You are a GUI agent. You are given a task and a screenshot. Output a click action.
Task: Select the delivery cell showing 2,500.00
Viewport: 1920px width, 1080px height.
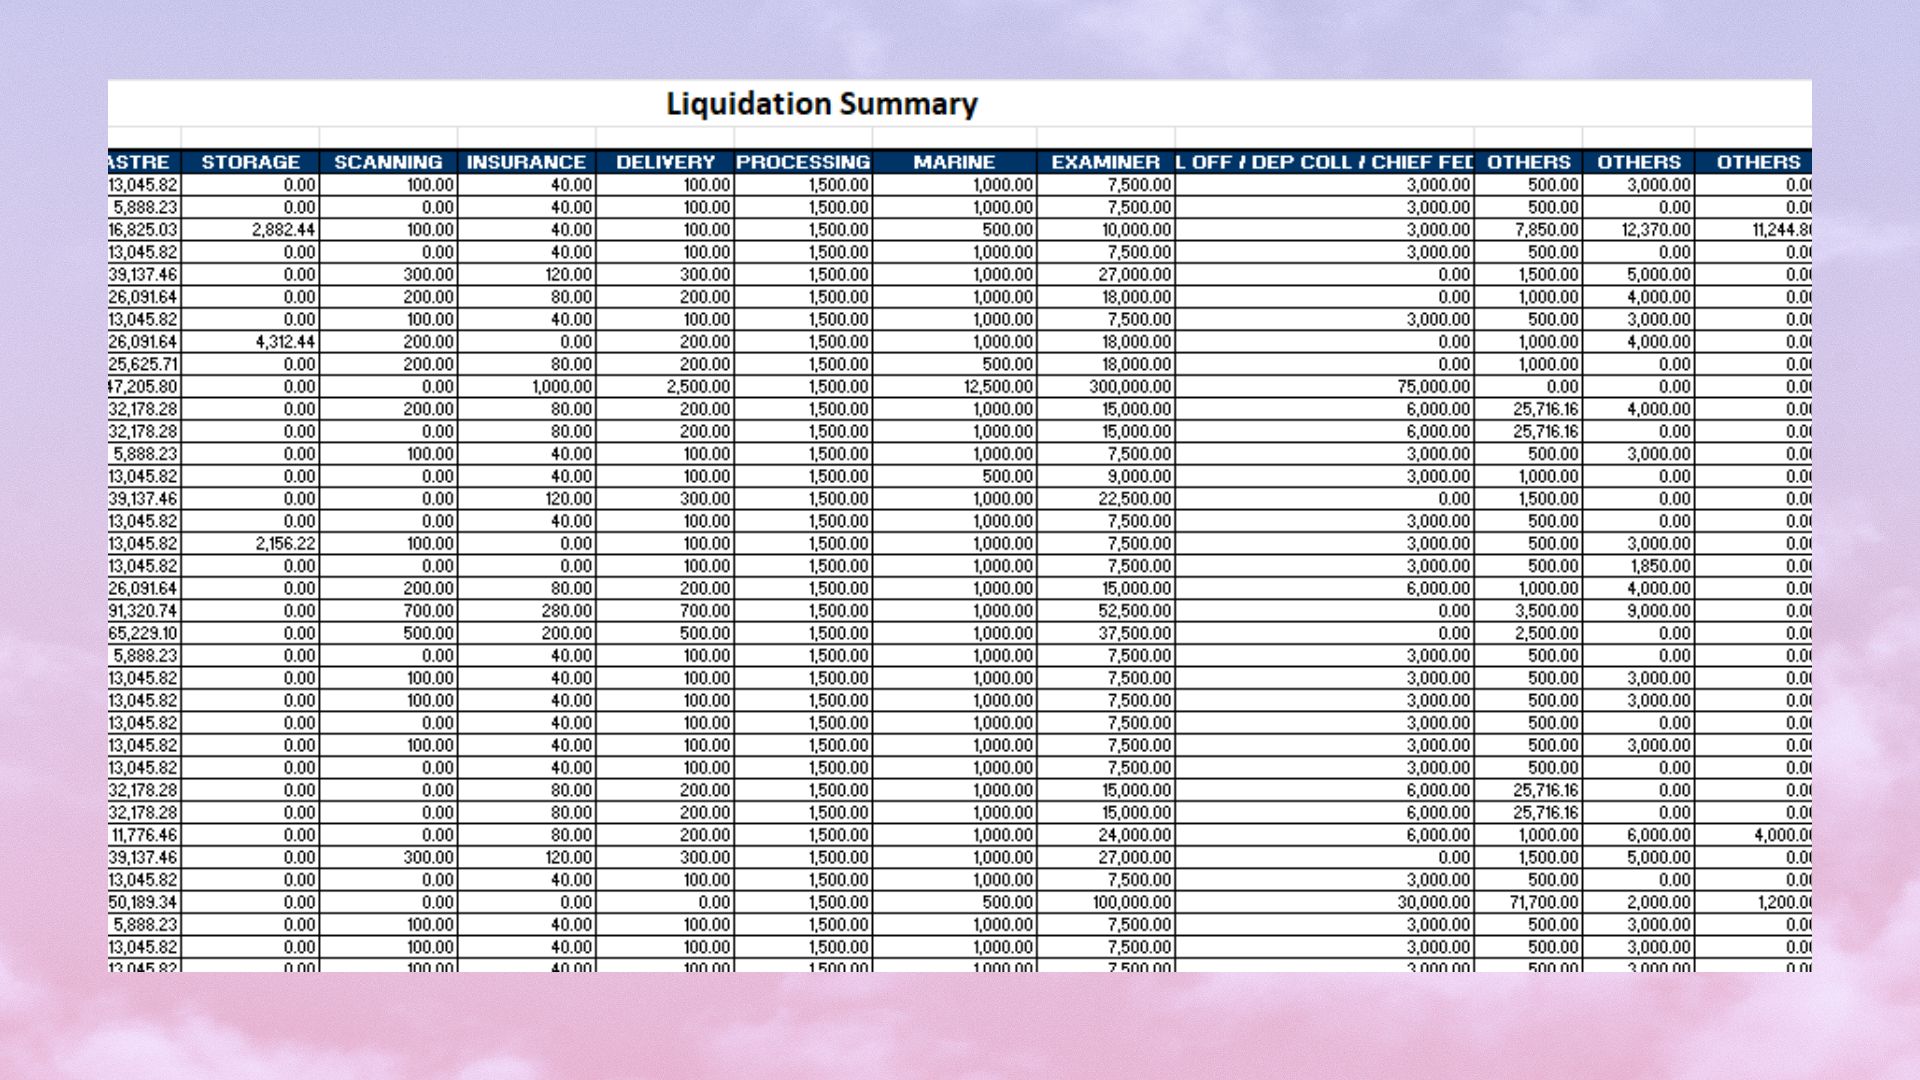698,387
